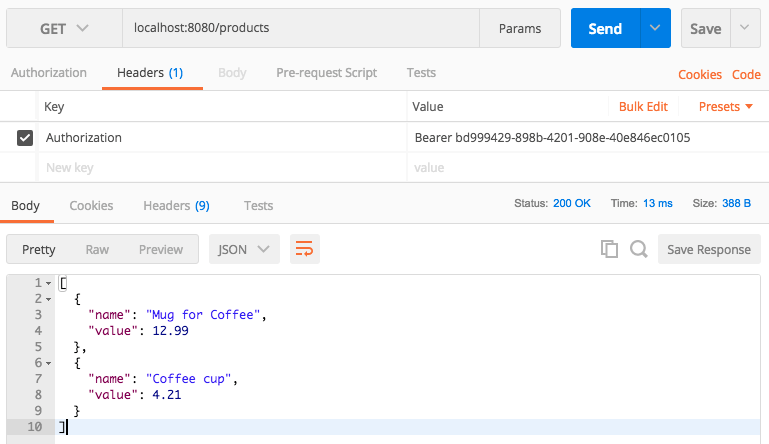The height and width of the screenshot is (444, 769).
Task: Copy response body with the copy icon
Action: point(609,249)
